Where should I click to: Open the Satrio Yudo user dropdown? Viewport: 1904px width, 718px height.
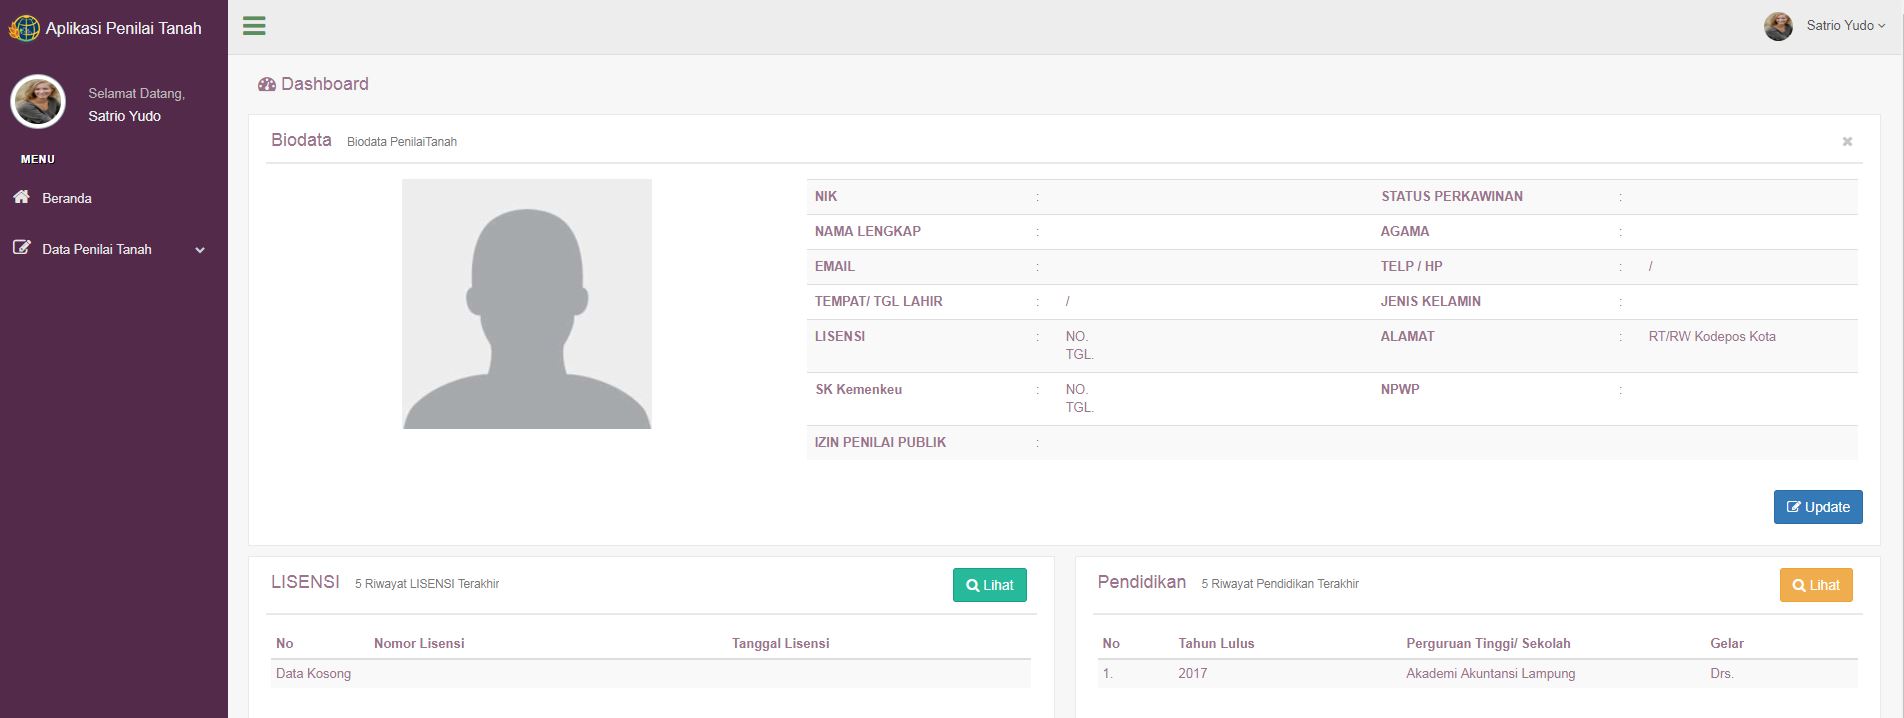tap(1845, 26)
